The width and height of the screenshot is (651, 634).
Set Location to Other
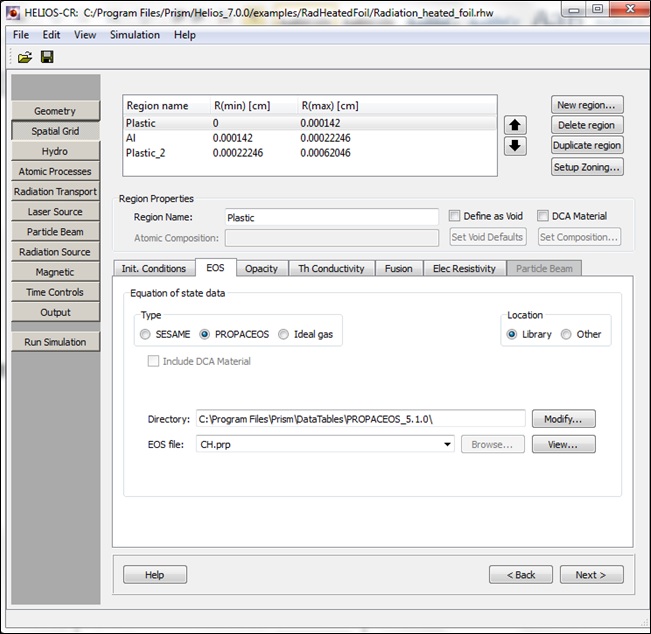(567, 334)
